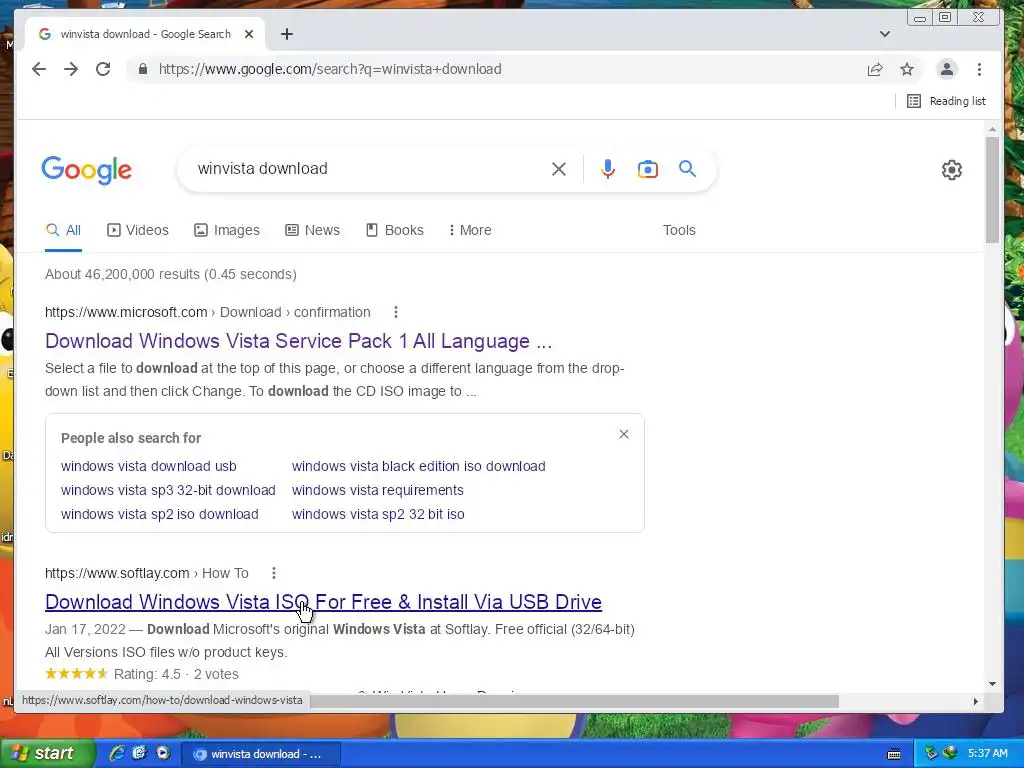Screen dimensions: 1024x768
Task: Click the vertical scrollbar thumb
Action: click(992, 189)
